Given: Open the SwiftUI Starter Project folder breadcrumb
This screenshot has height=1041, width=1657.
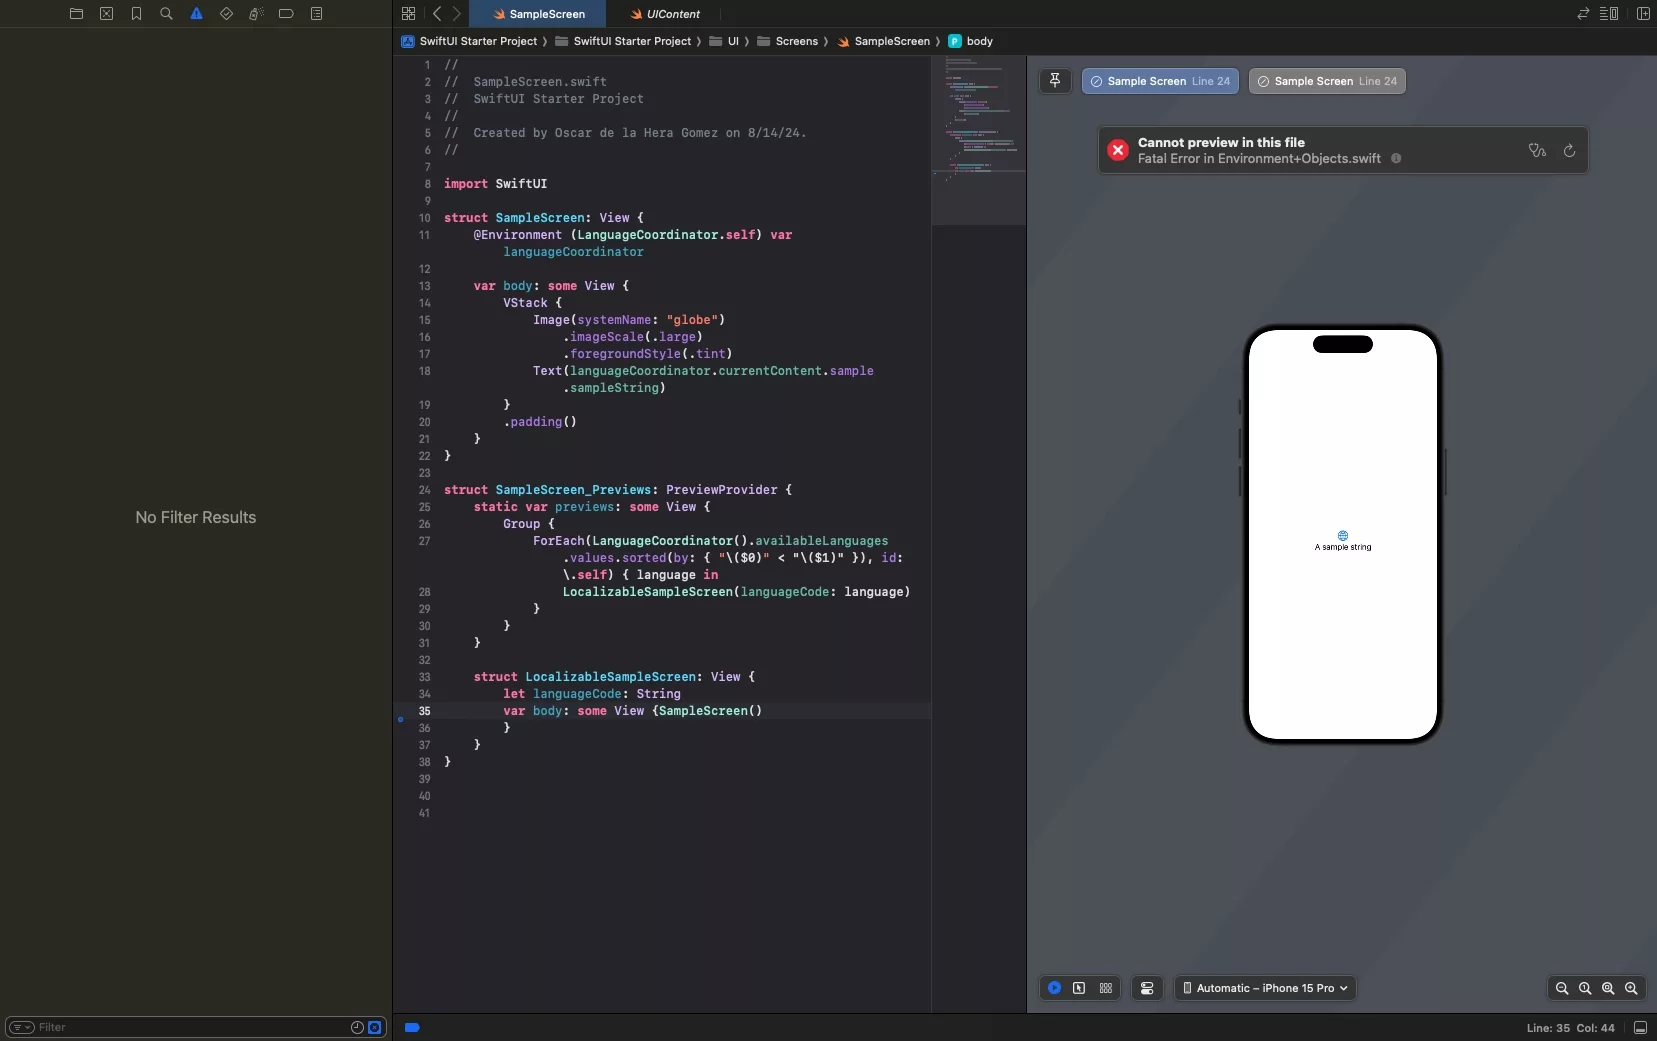Looking at the screenshot, I should (623, 41).
